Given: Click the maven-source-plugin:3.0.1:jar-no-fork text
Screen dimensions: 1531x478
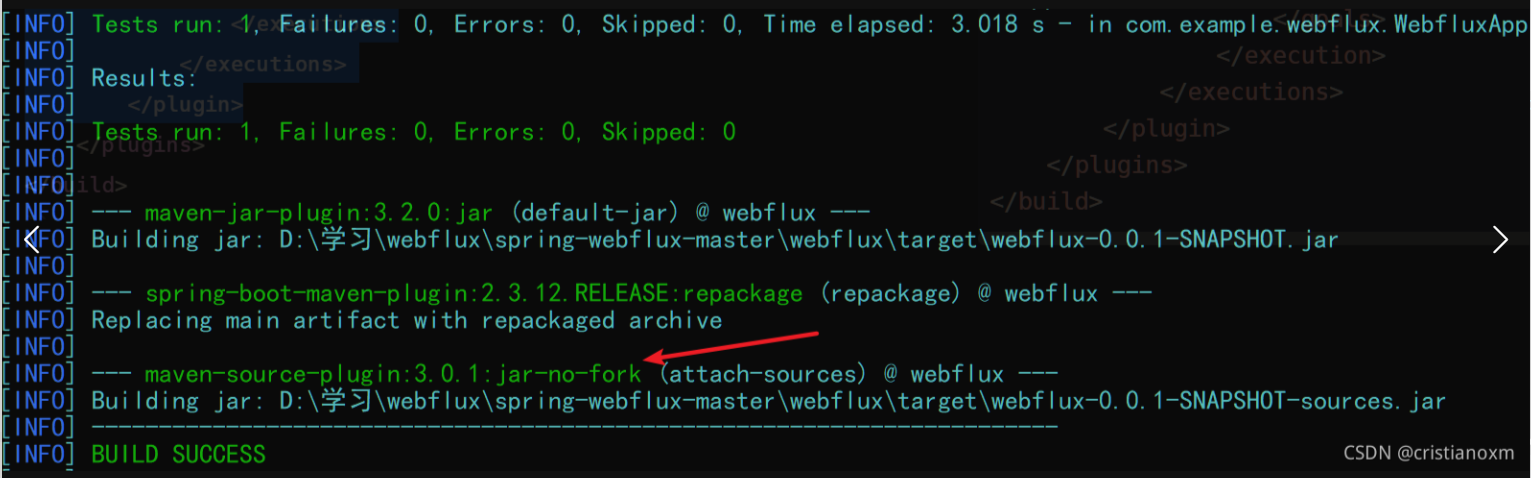Looking at the screenshot, I should click(x=393, y=374).
